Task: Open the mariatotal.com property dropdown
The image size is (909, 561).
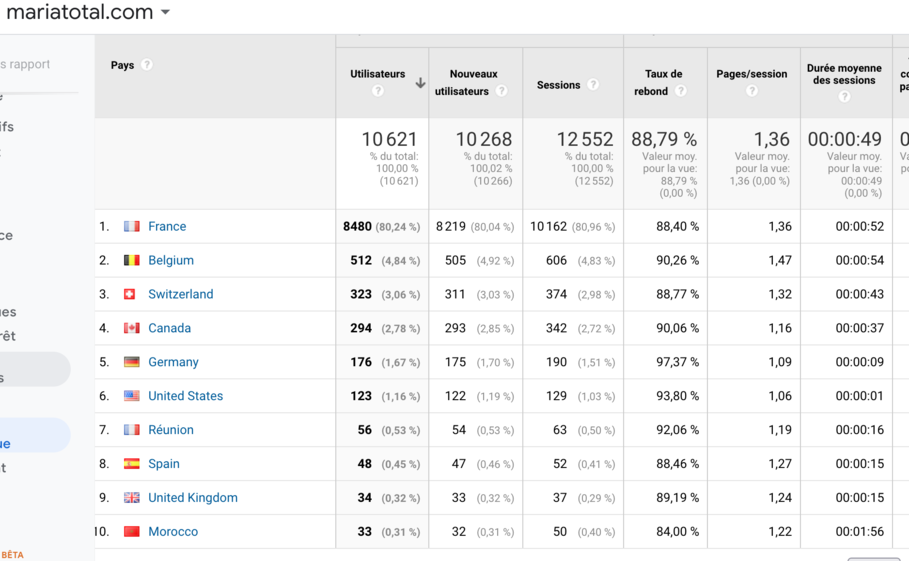Action: point(165,13)
